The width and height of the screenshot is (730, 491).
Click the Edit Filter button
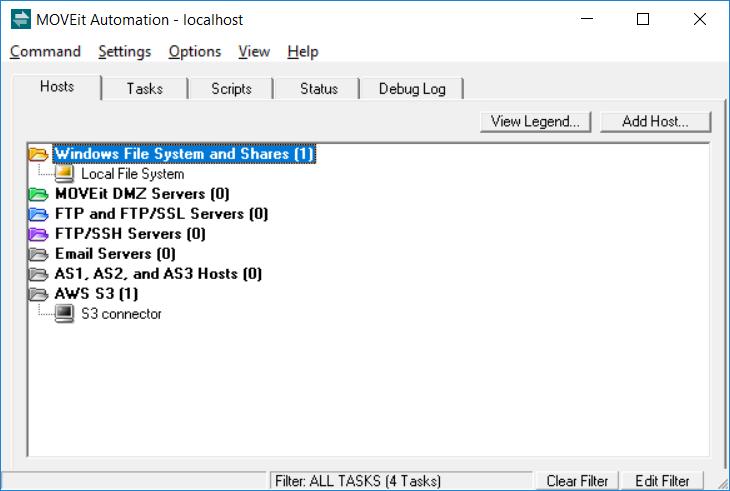(662, 481)
